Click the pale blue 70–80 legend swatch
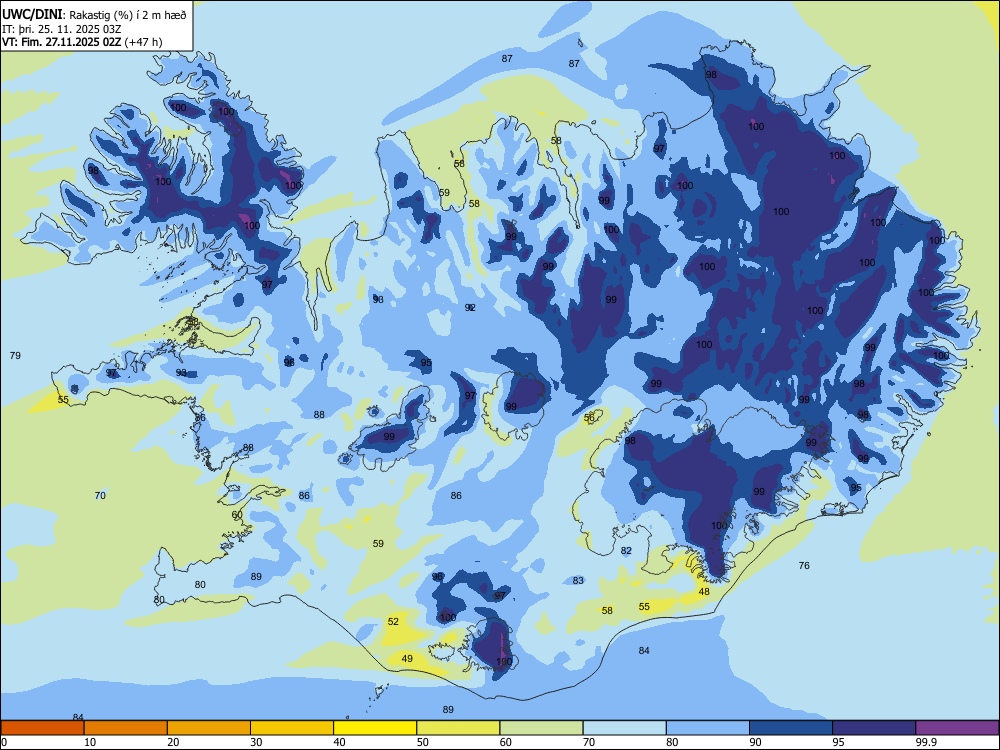 pos(624,728)
